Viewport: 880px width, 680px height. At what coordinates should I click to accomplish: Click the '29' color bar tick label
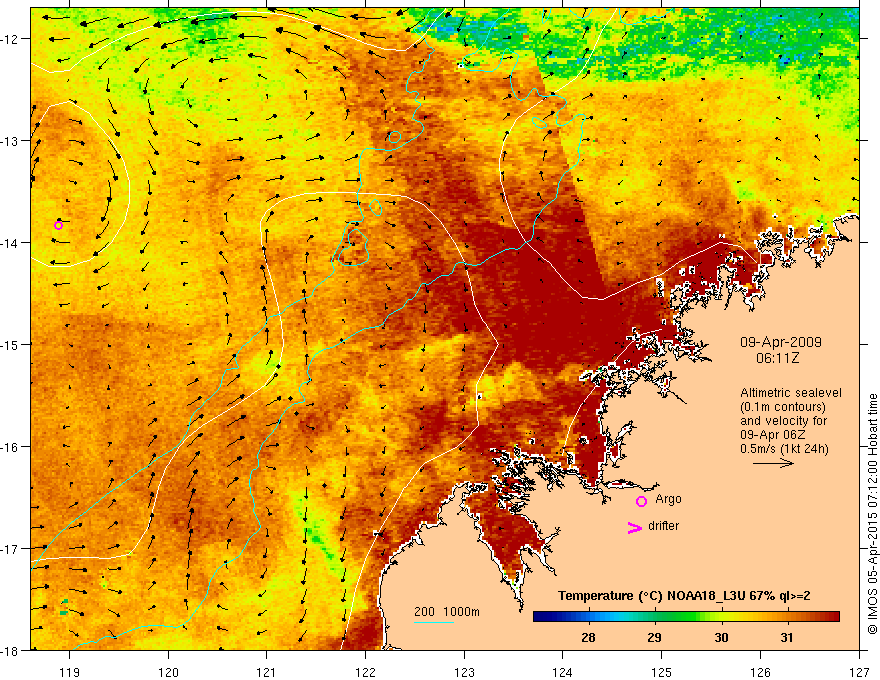point(654,637)
